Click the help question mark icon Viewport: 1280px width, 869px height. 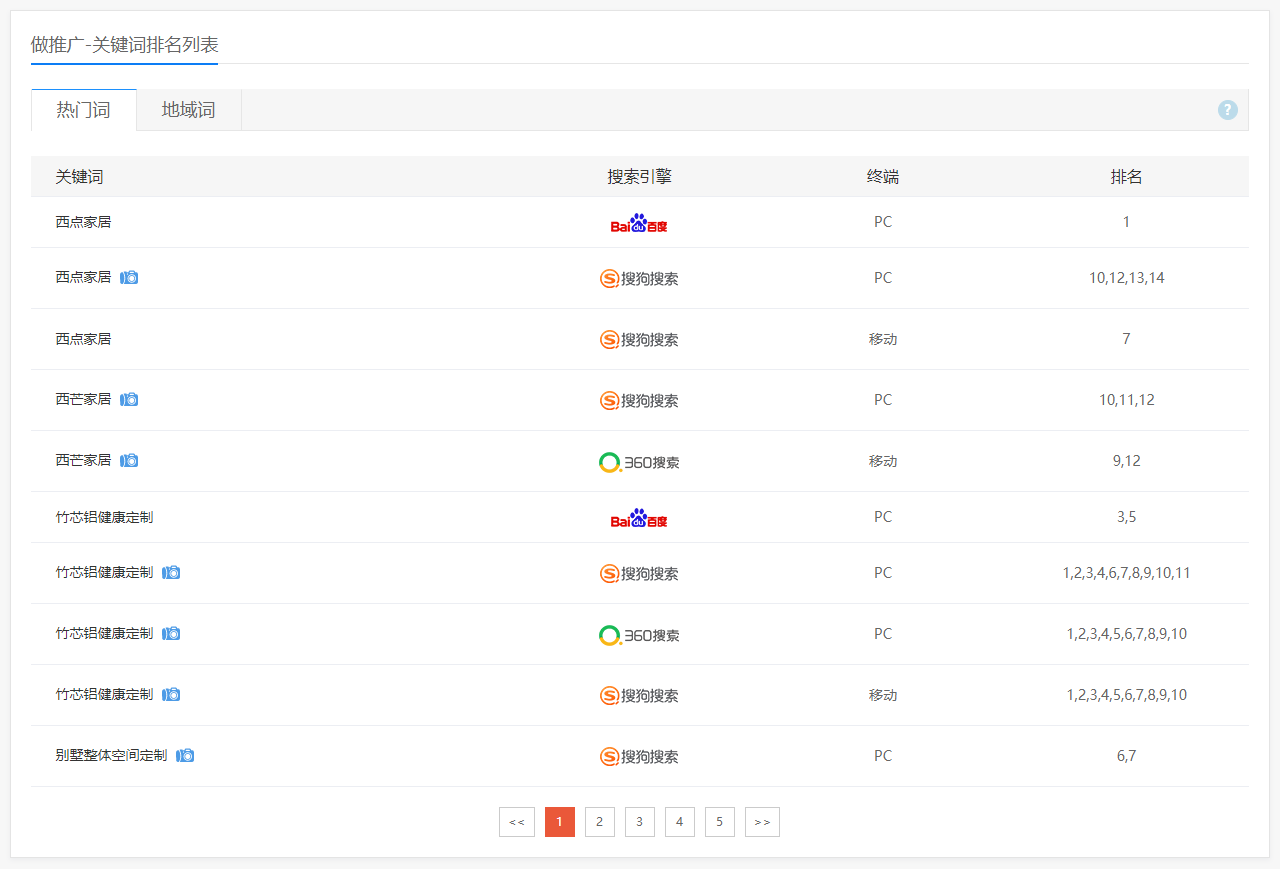(1227, 110)
